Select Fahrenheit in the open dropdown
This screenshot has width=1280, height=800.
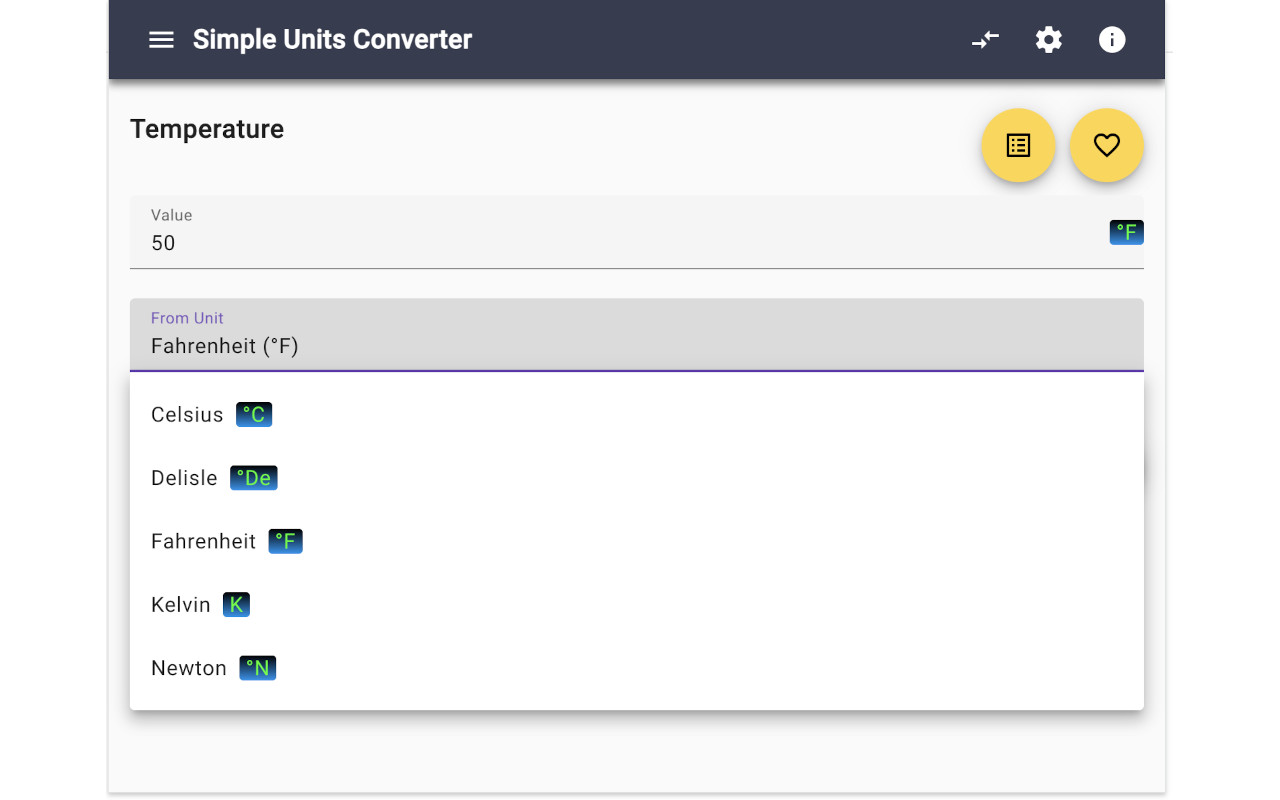tap(203, 541)
